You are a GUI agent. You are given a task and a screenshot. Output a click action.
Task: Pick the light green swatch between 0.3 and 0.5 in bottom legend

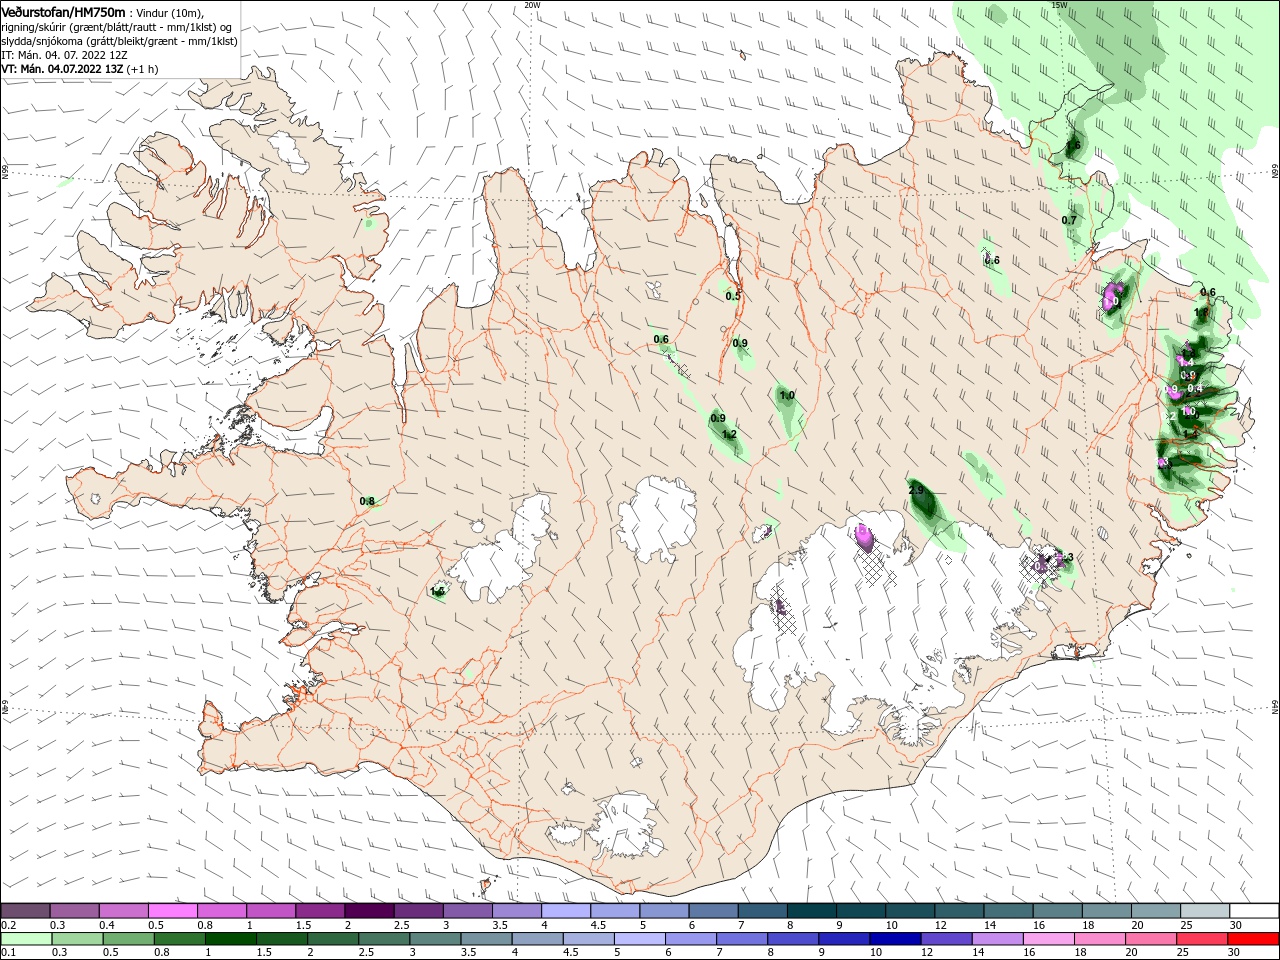point(77,939)
